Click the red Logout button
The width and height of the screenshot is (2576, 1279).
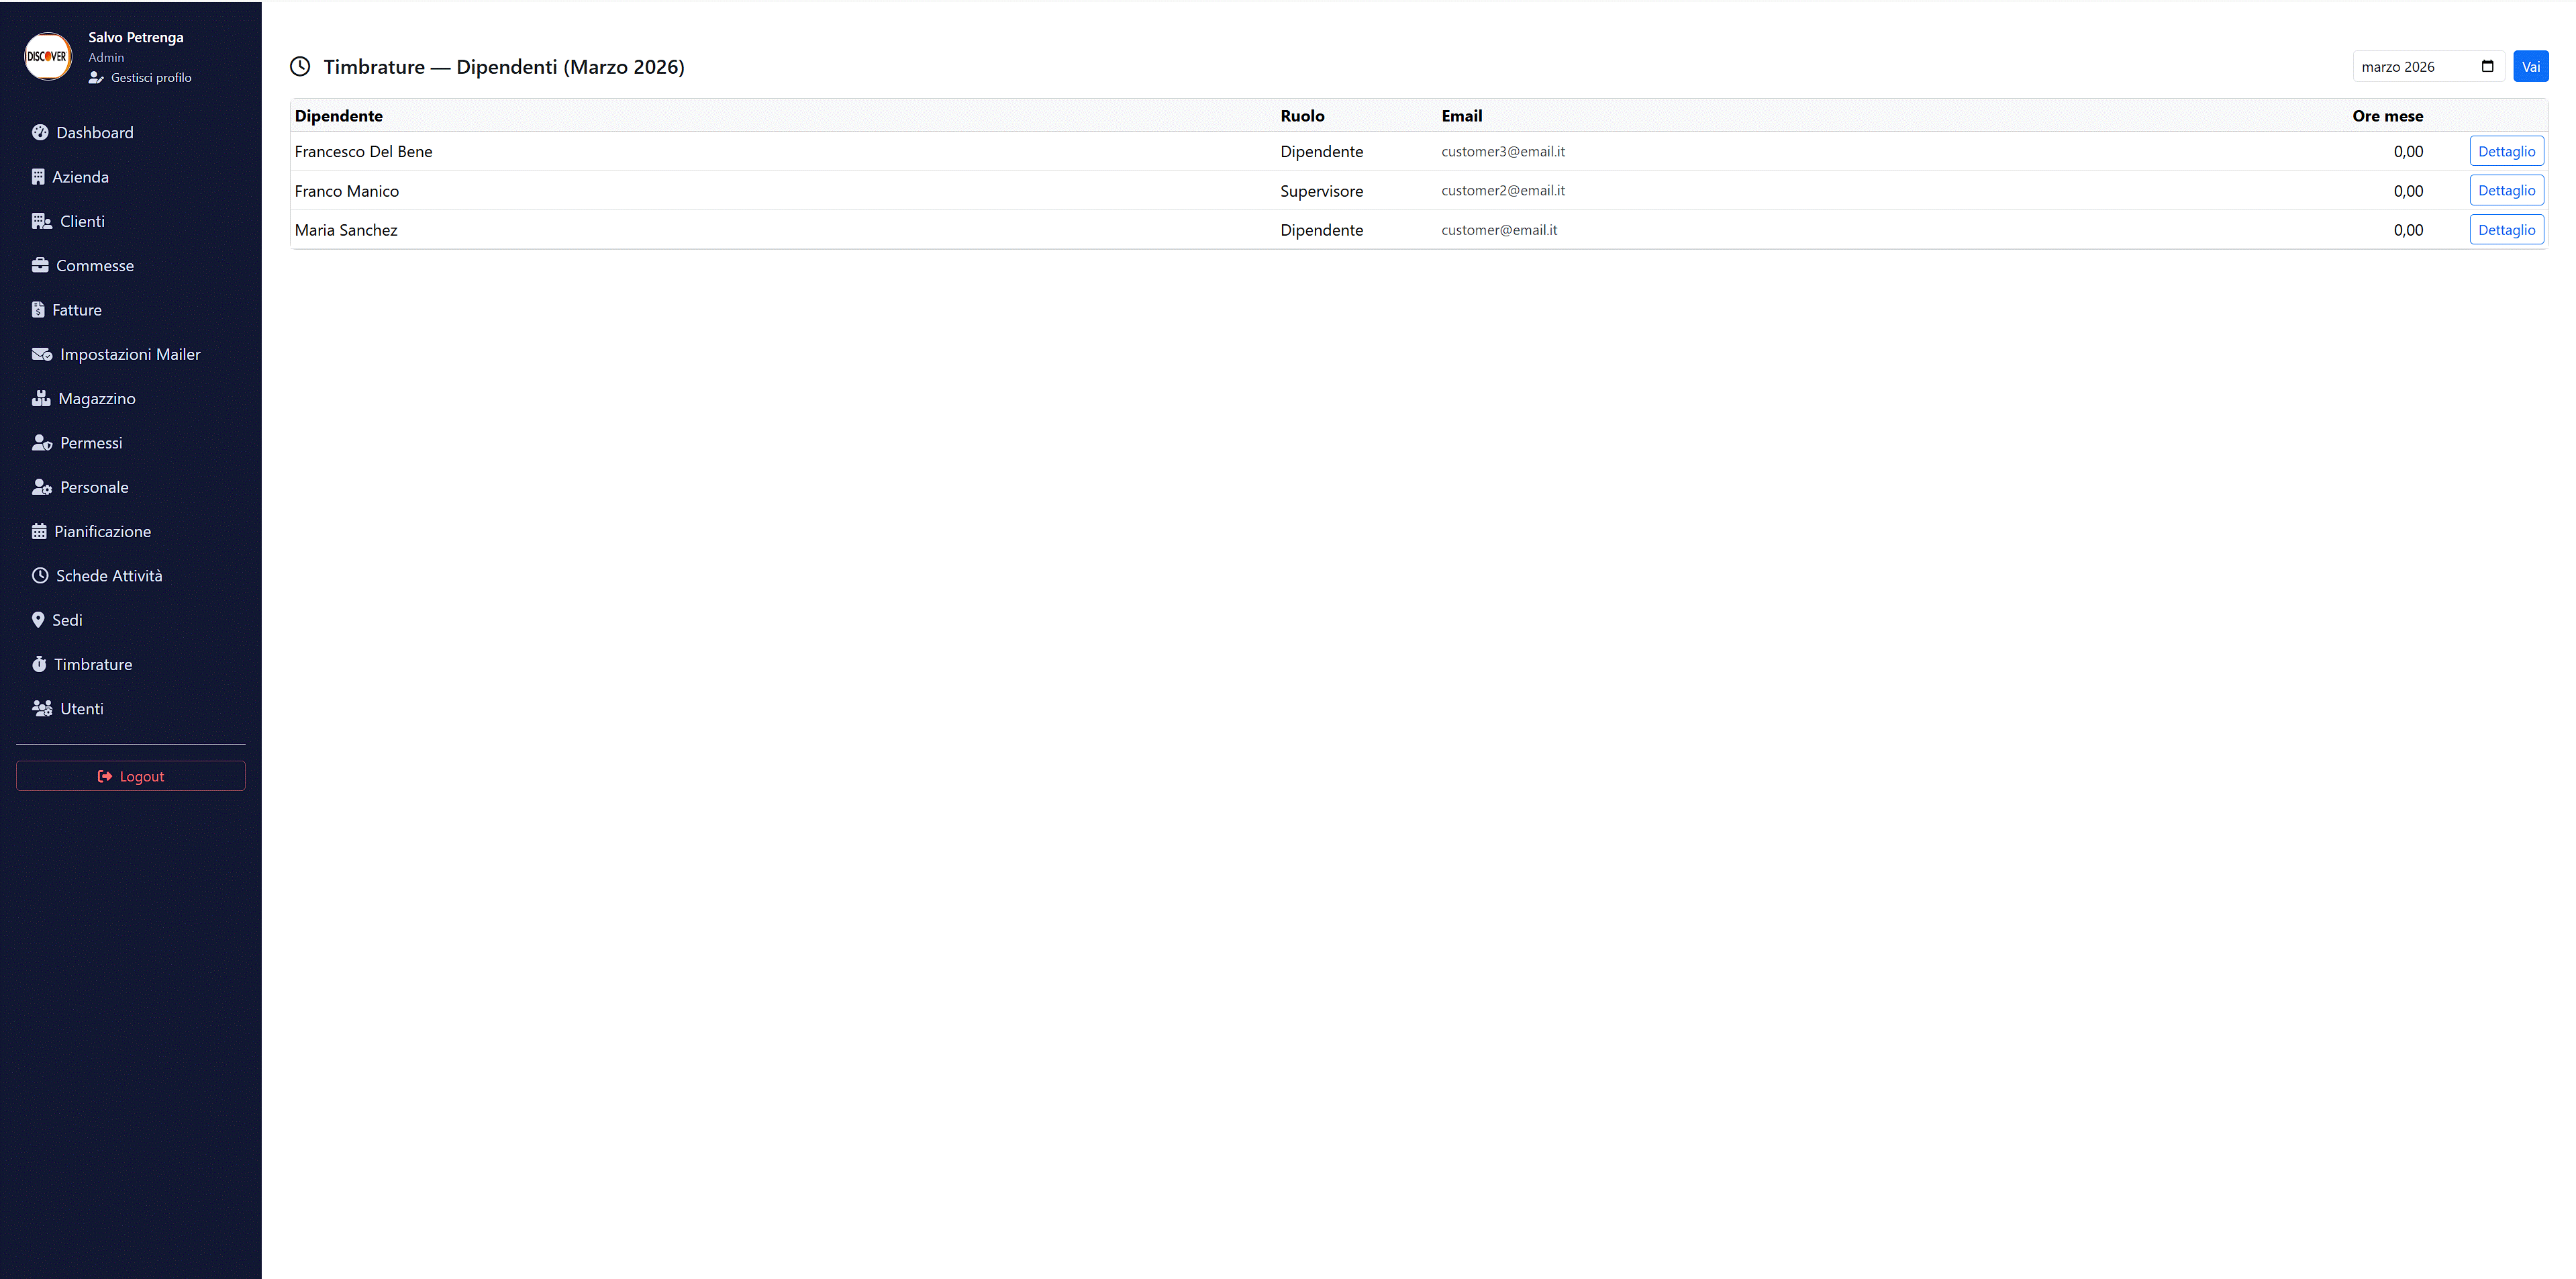[130, 776]
